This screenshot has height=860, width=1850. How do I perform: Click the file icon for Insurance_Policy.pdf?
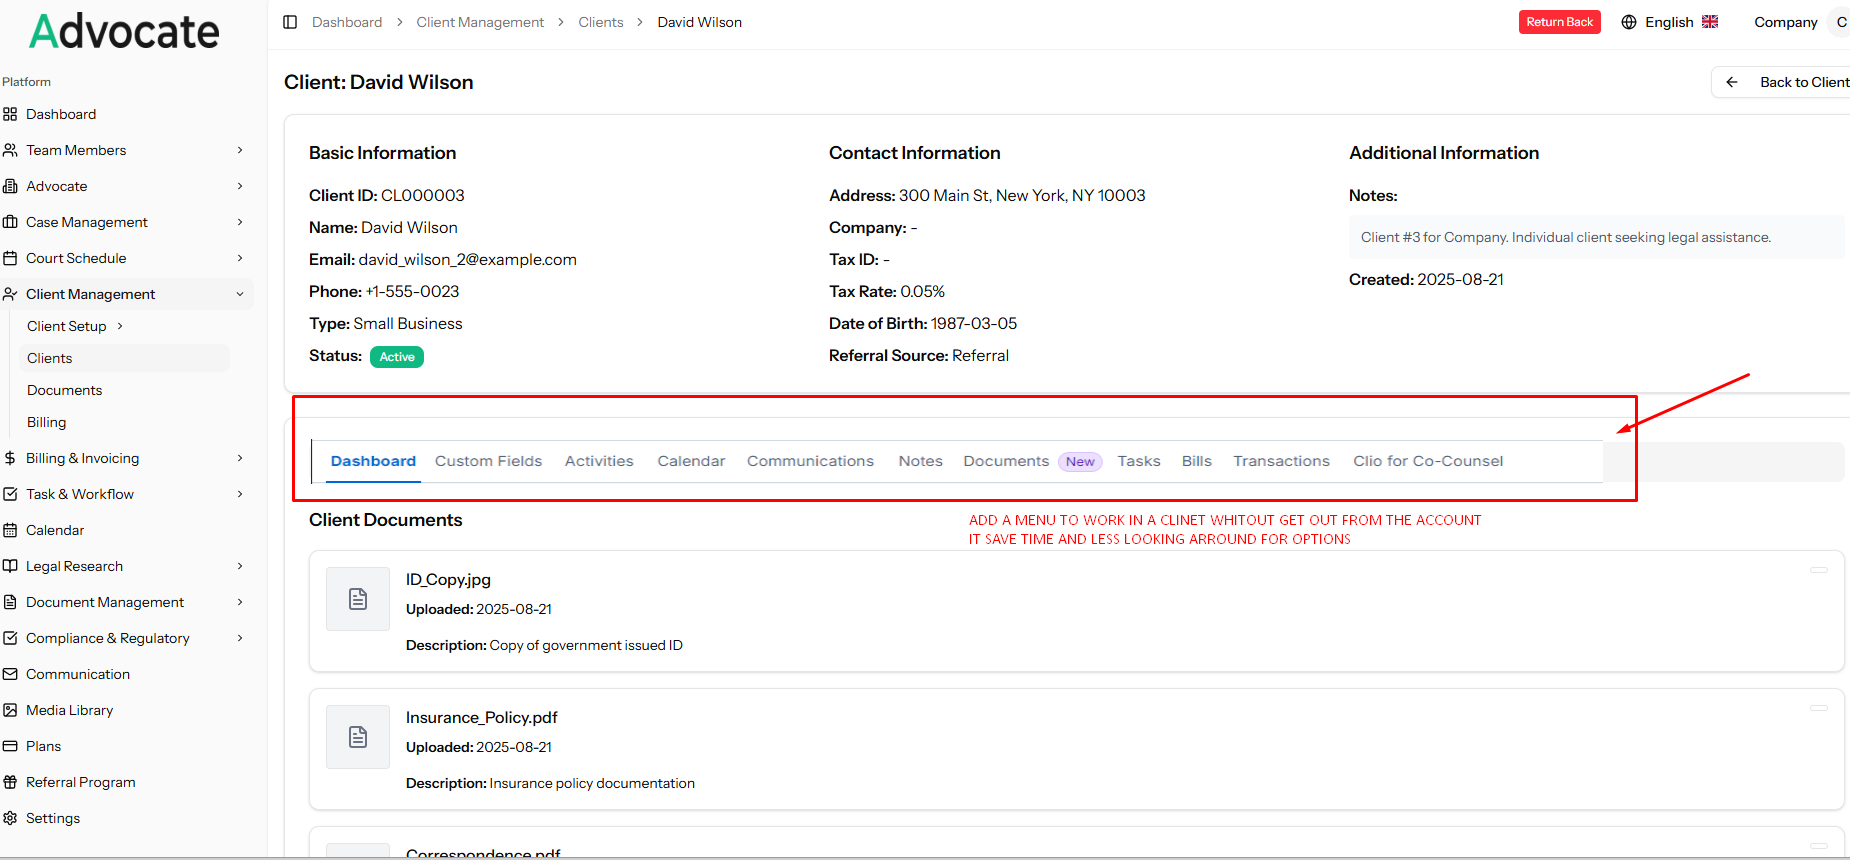tap(358, 737)
